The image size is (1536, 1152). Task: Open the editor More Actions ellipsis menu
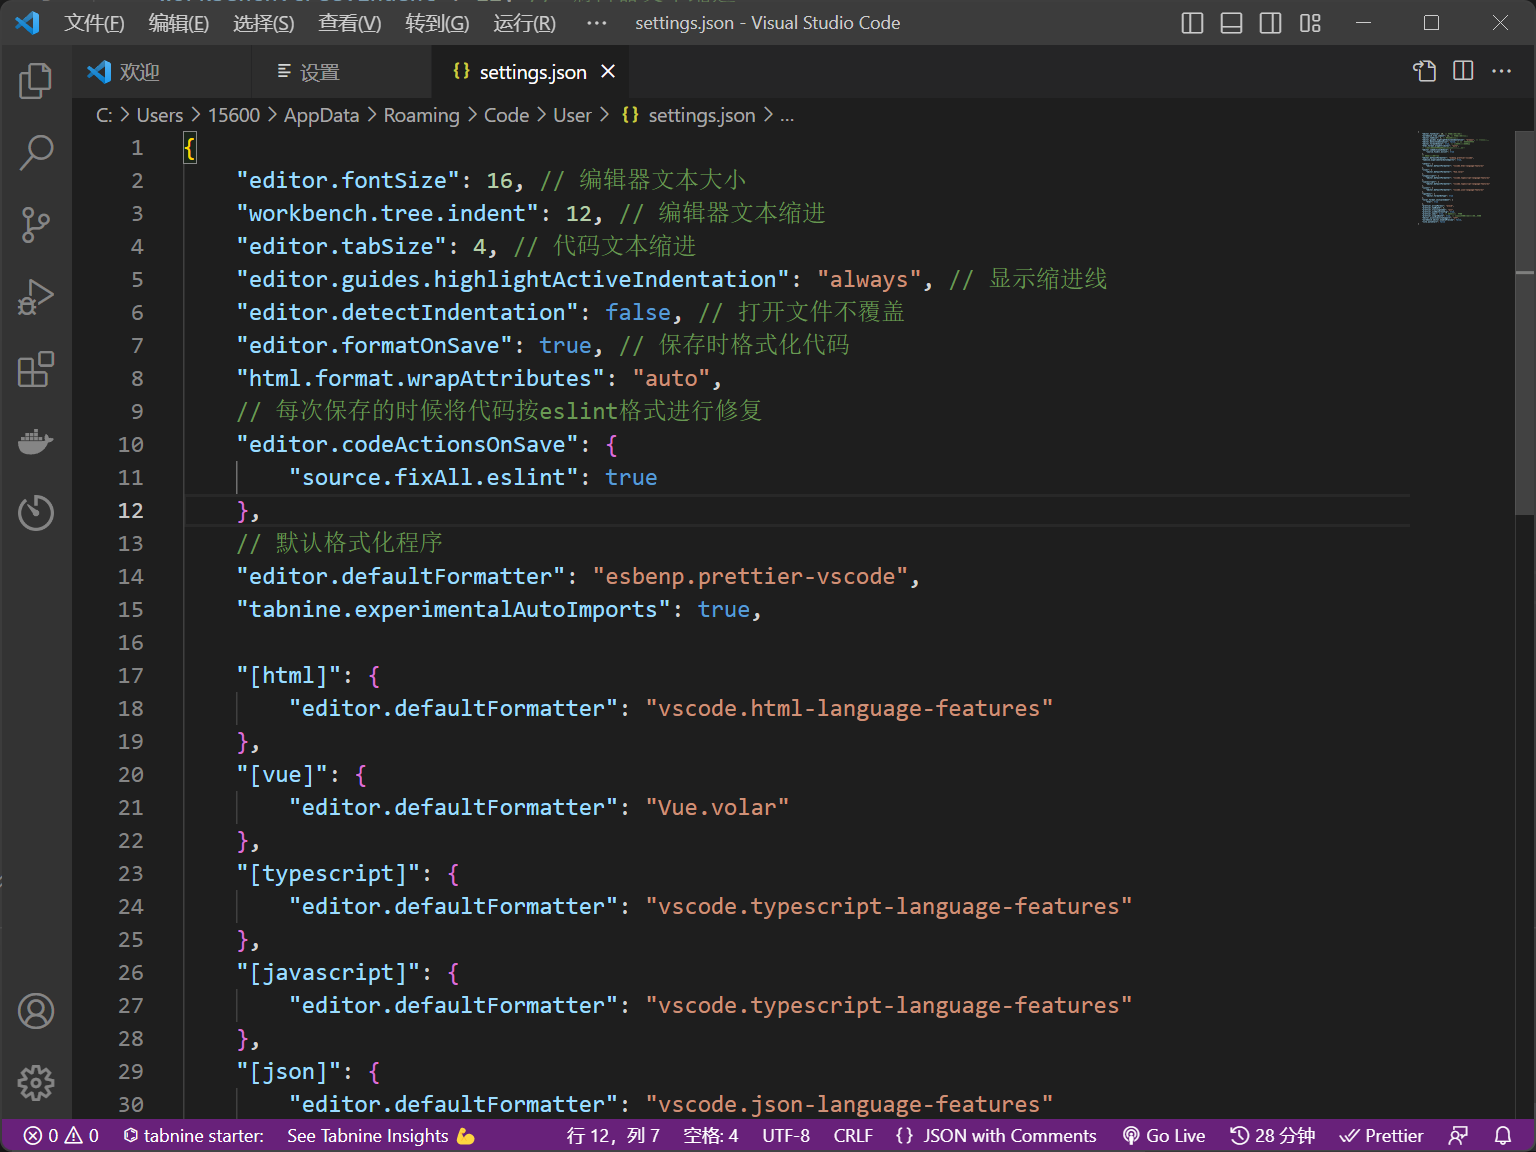point(1501,71)
